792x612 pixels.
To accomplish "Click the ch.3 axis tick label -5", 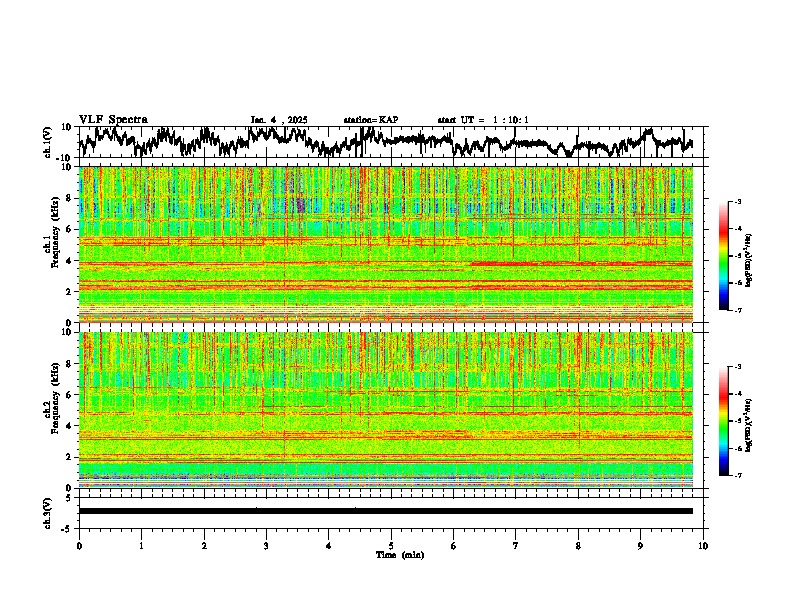I will 67,529.
